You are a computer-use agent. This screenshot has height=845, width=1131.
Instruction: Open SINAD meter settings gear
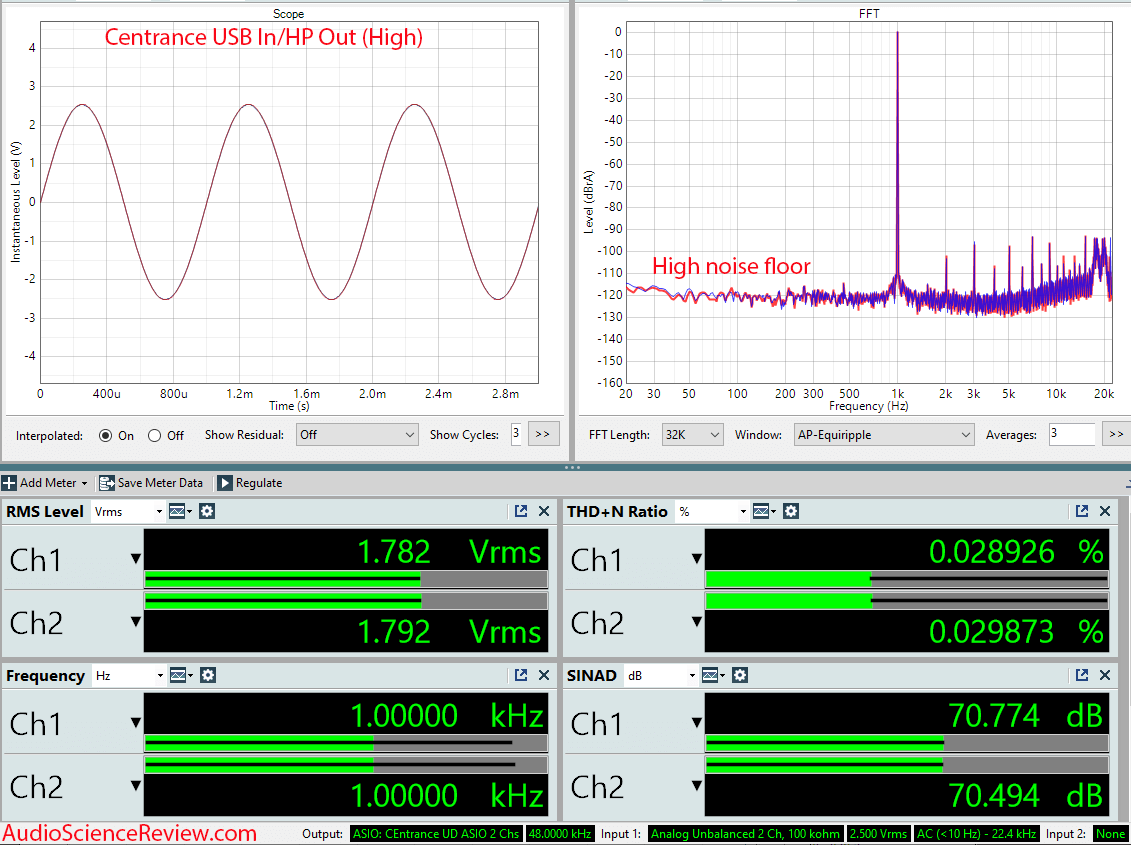point(739,675)
